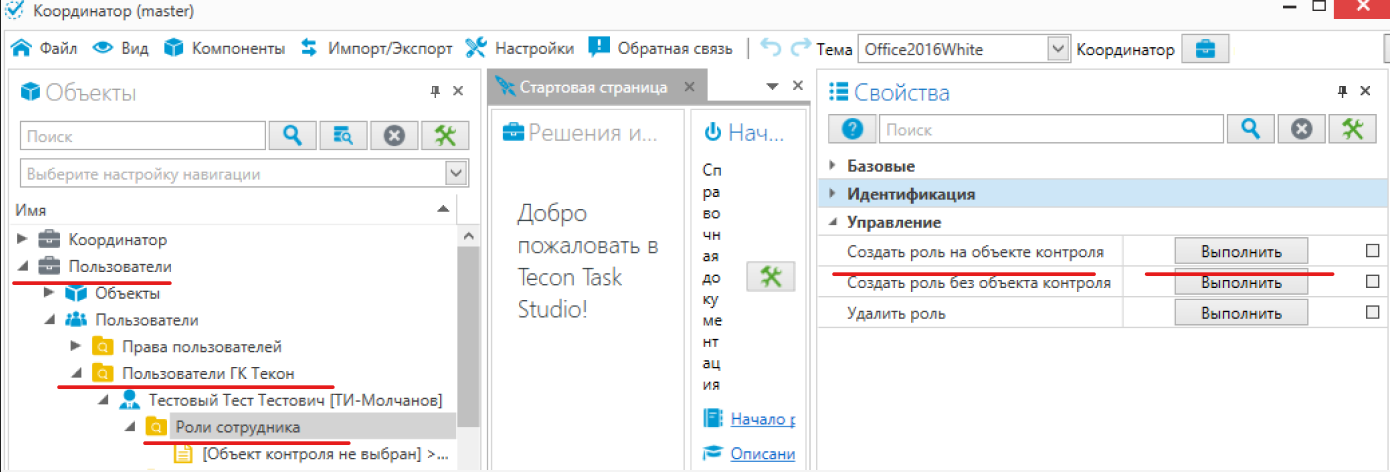Click the undo arrow in the toolbar
This screenshot has height=472, width=1390.
click(x=770, y=48)
